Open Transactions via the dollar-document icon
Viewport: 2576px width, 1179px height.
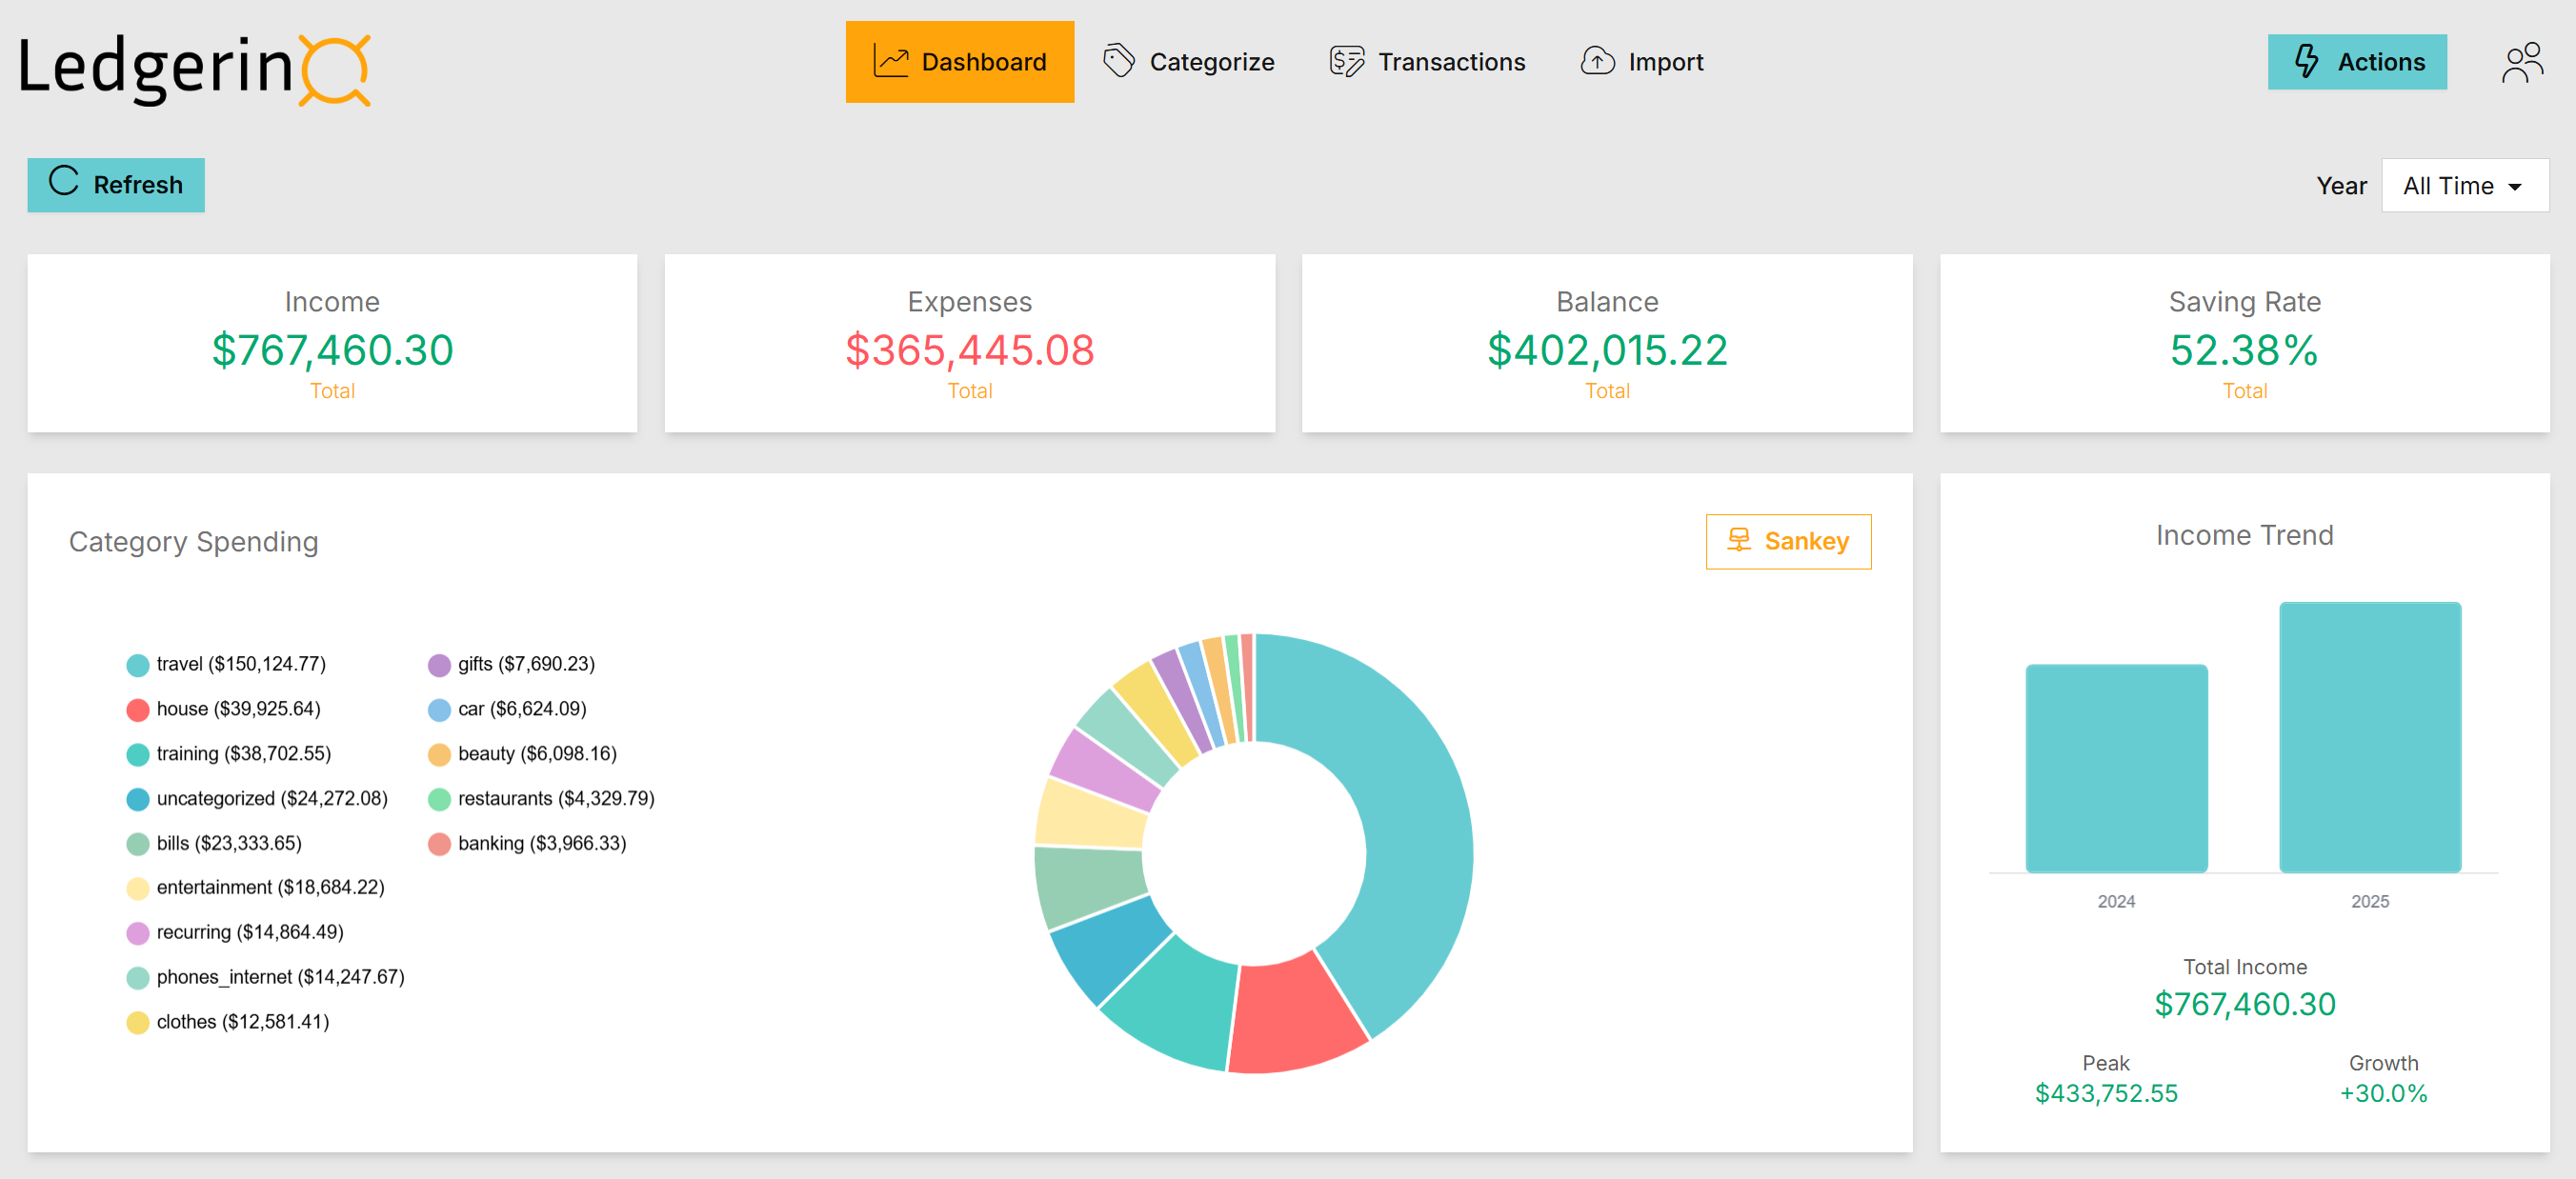tap(1345, 61)
